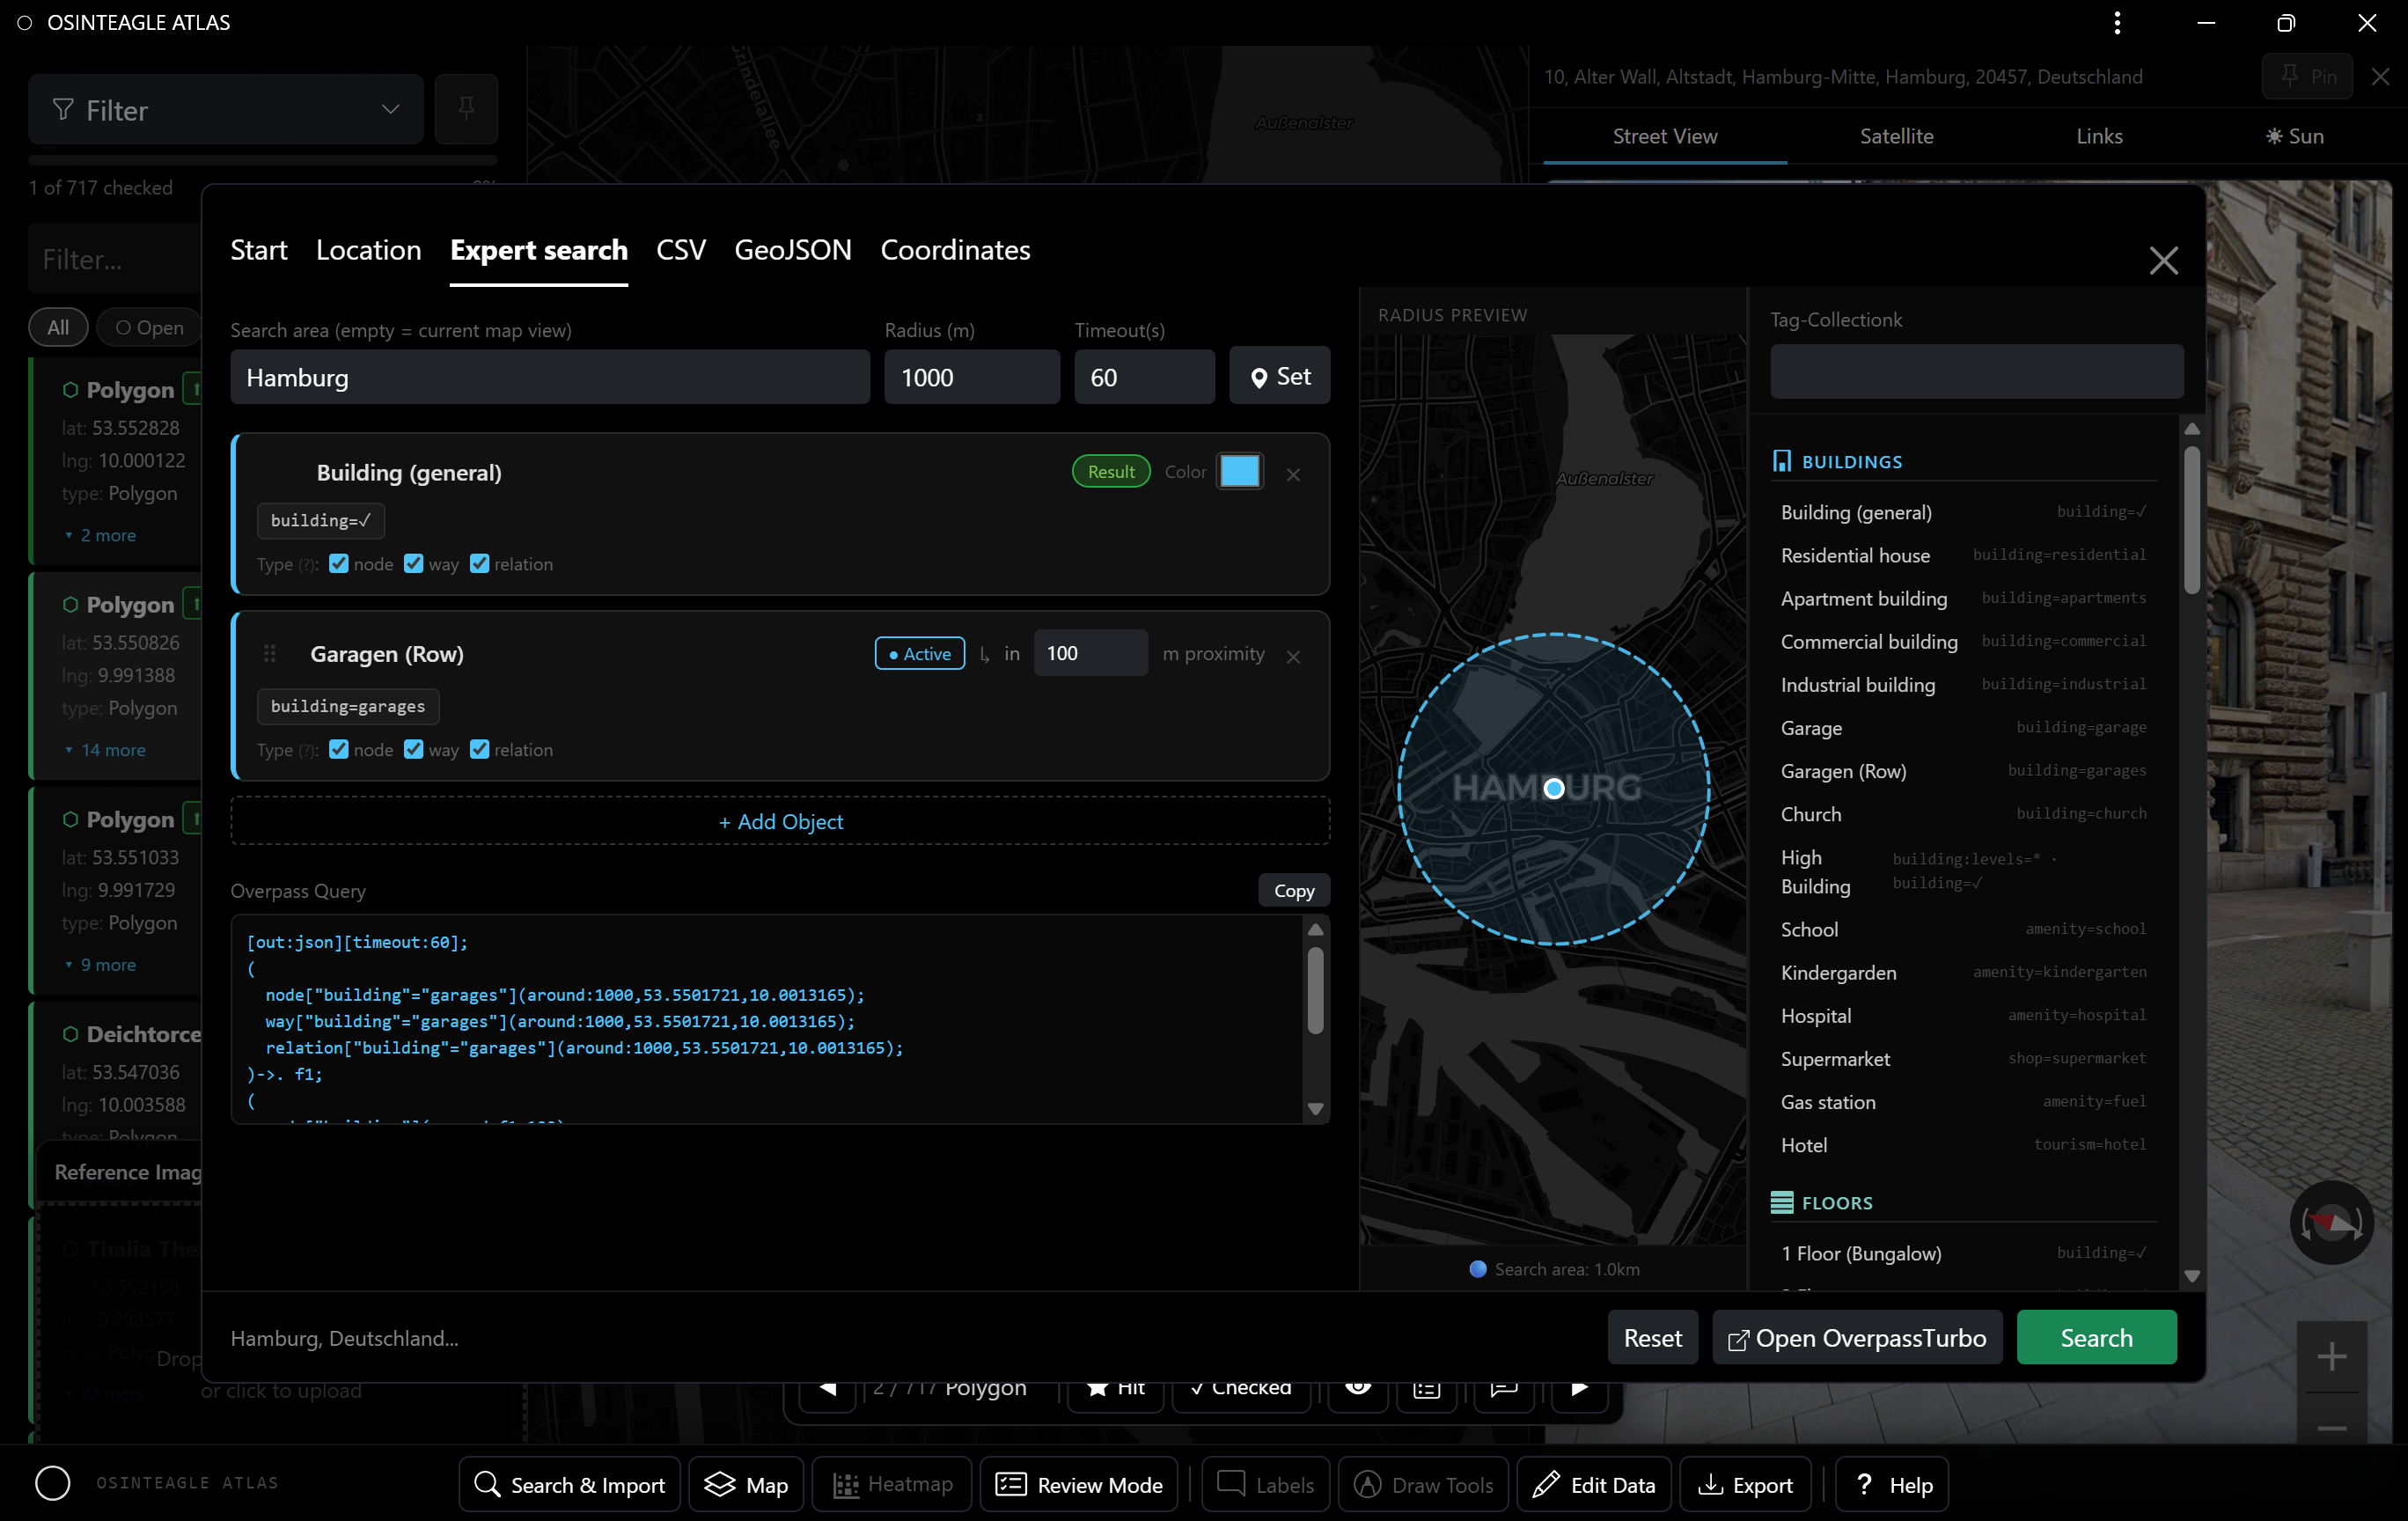The image size is (2408, 1521).
Task: Click scroll up arrow of tag collection list
Action: coord(2192,428)
